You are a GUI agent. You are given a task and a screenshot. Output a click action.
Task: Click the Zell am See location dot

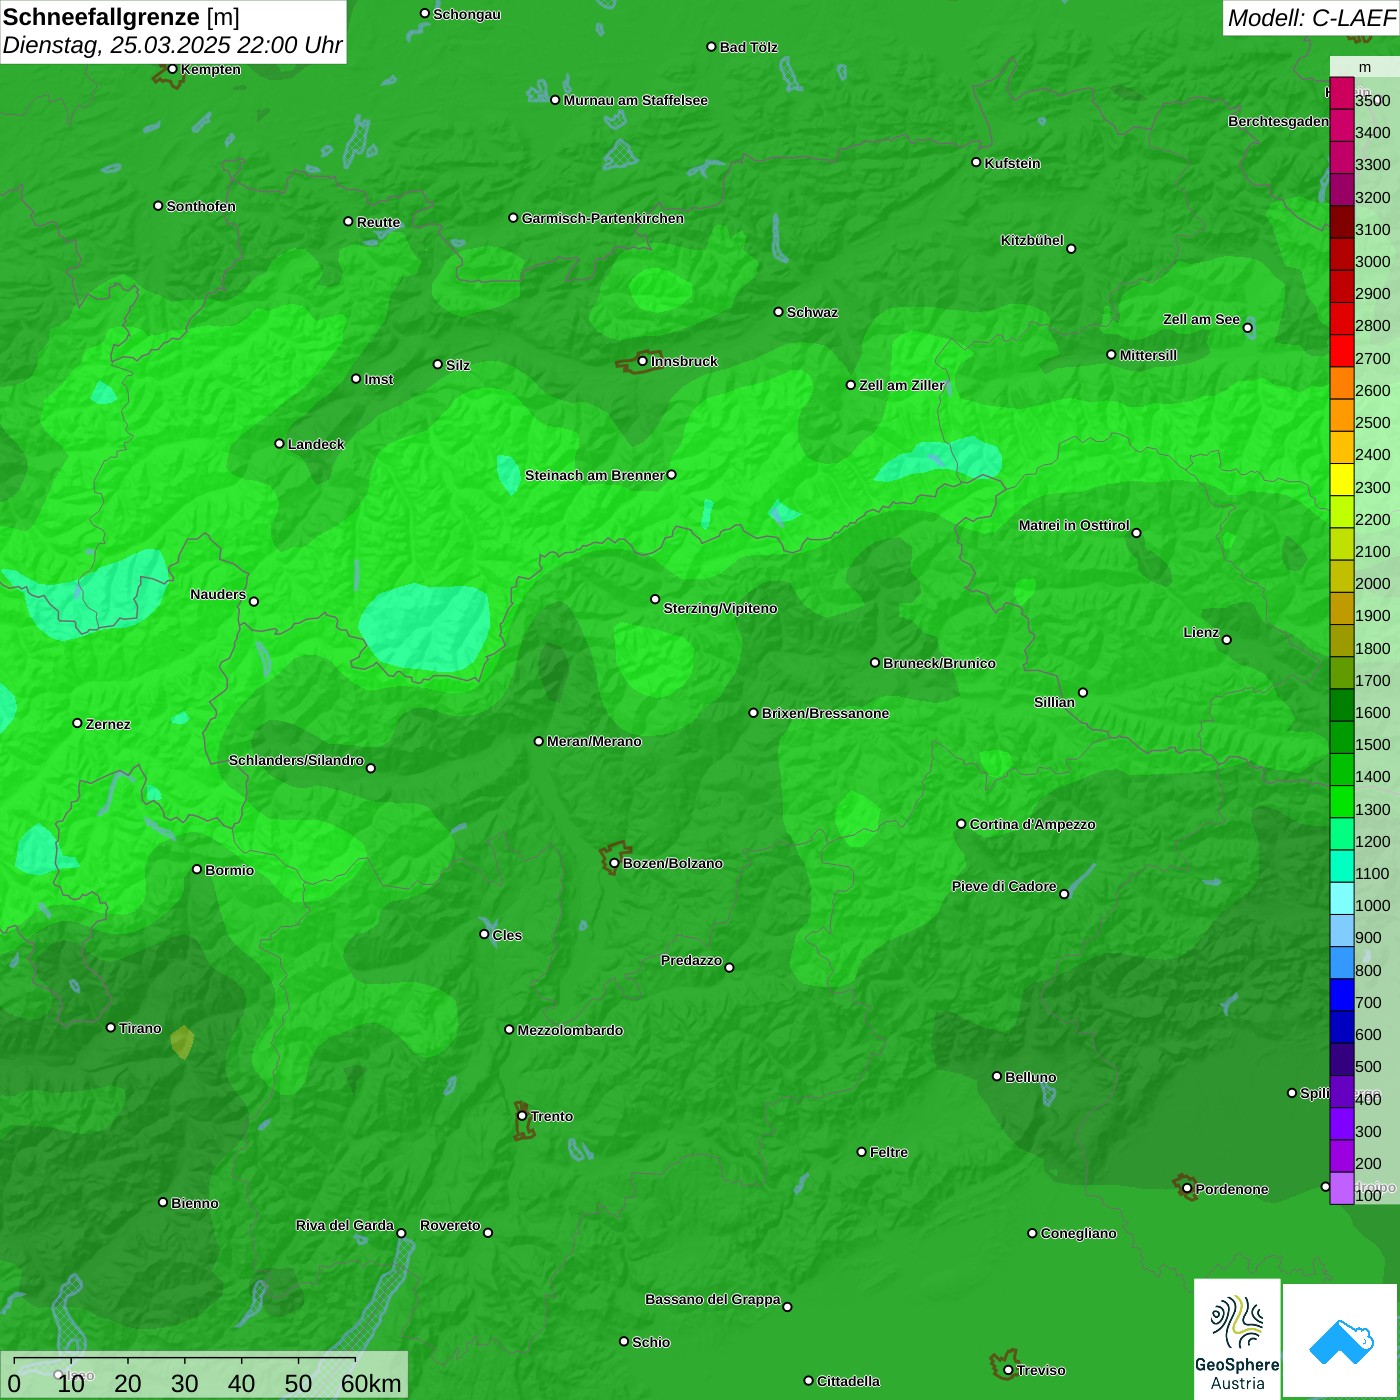pyautogui.click(x=1247, y=327)
